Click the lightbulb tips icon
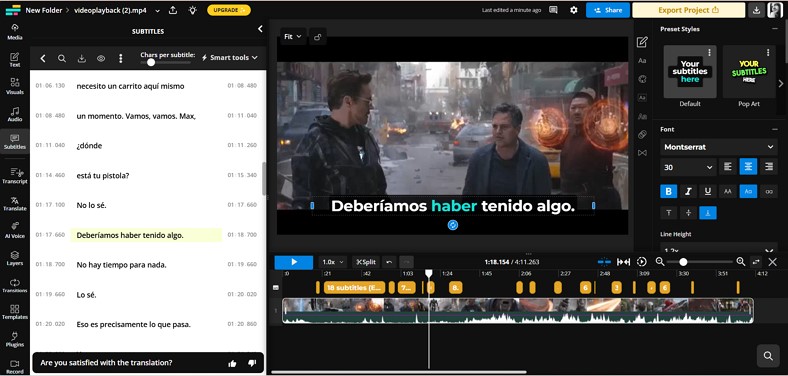Screen dimensions: 788x376 coord(192,10)
